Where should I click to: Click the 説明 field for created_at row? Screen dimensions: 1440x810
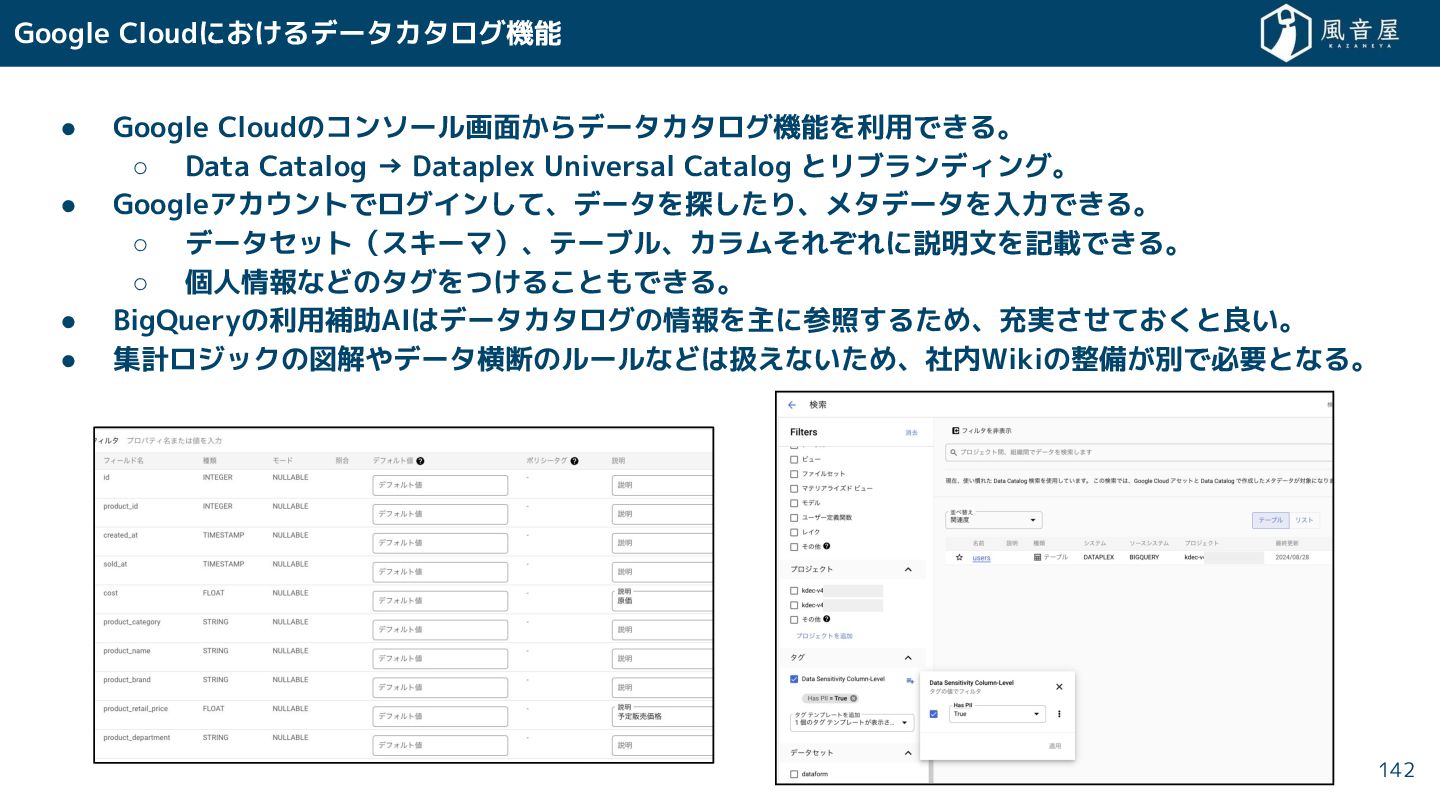click(x=662, y=543)
